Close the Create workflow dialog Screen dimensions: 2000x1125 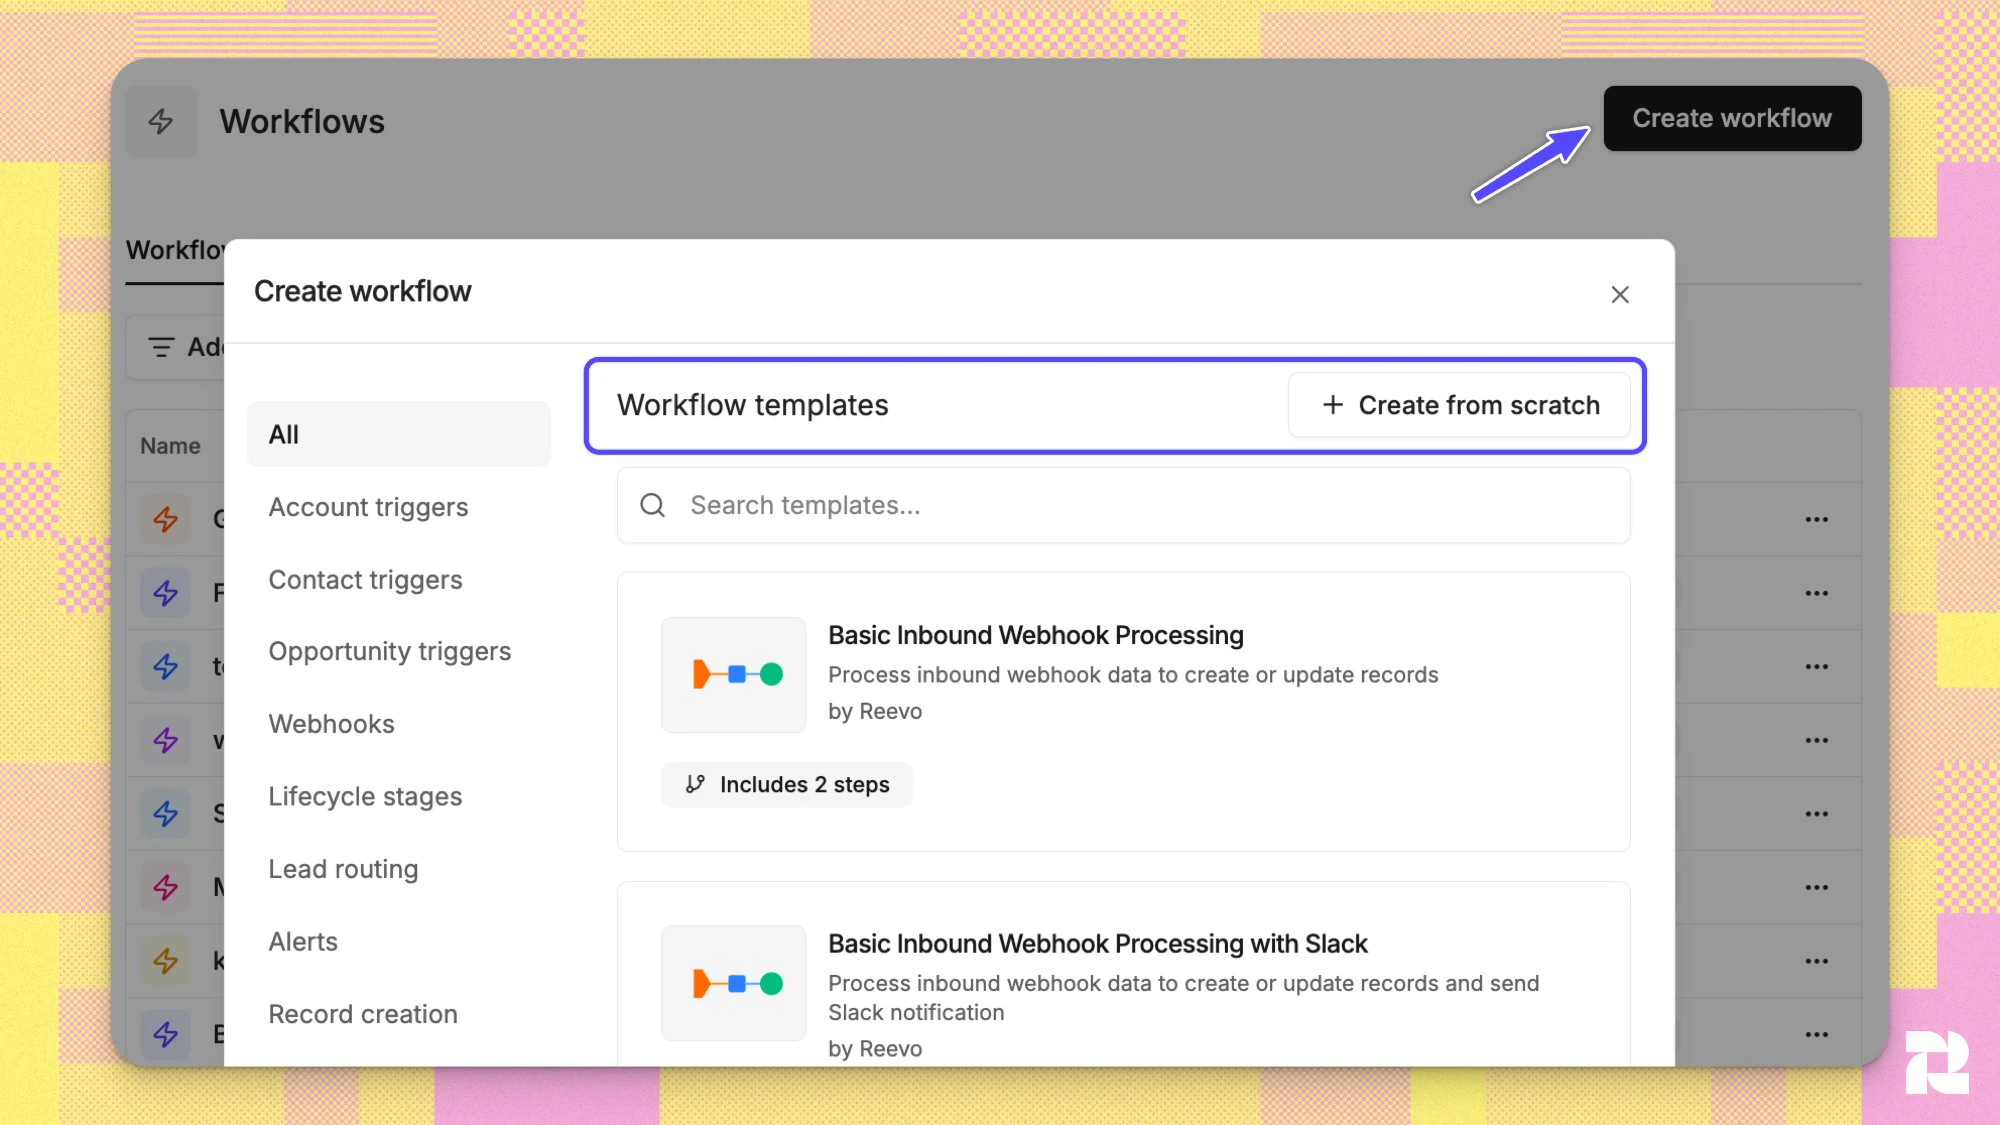click(1619, 294)
